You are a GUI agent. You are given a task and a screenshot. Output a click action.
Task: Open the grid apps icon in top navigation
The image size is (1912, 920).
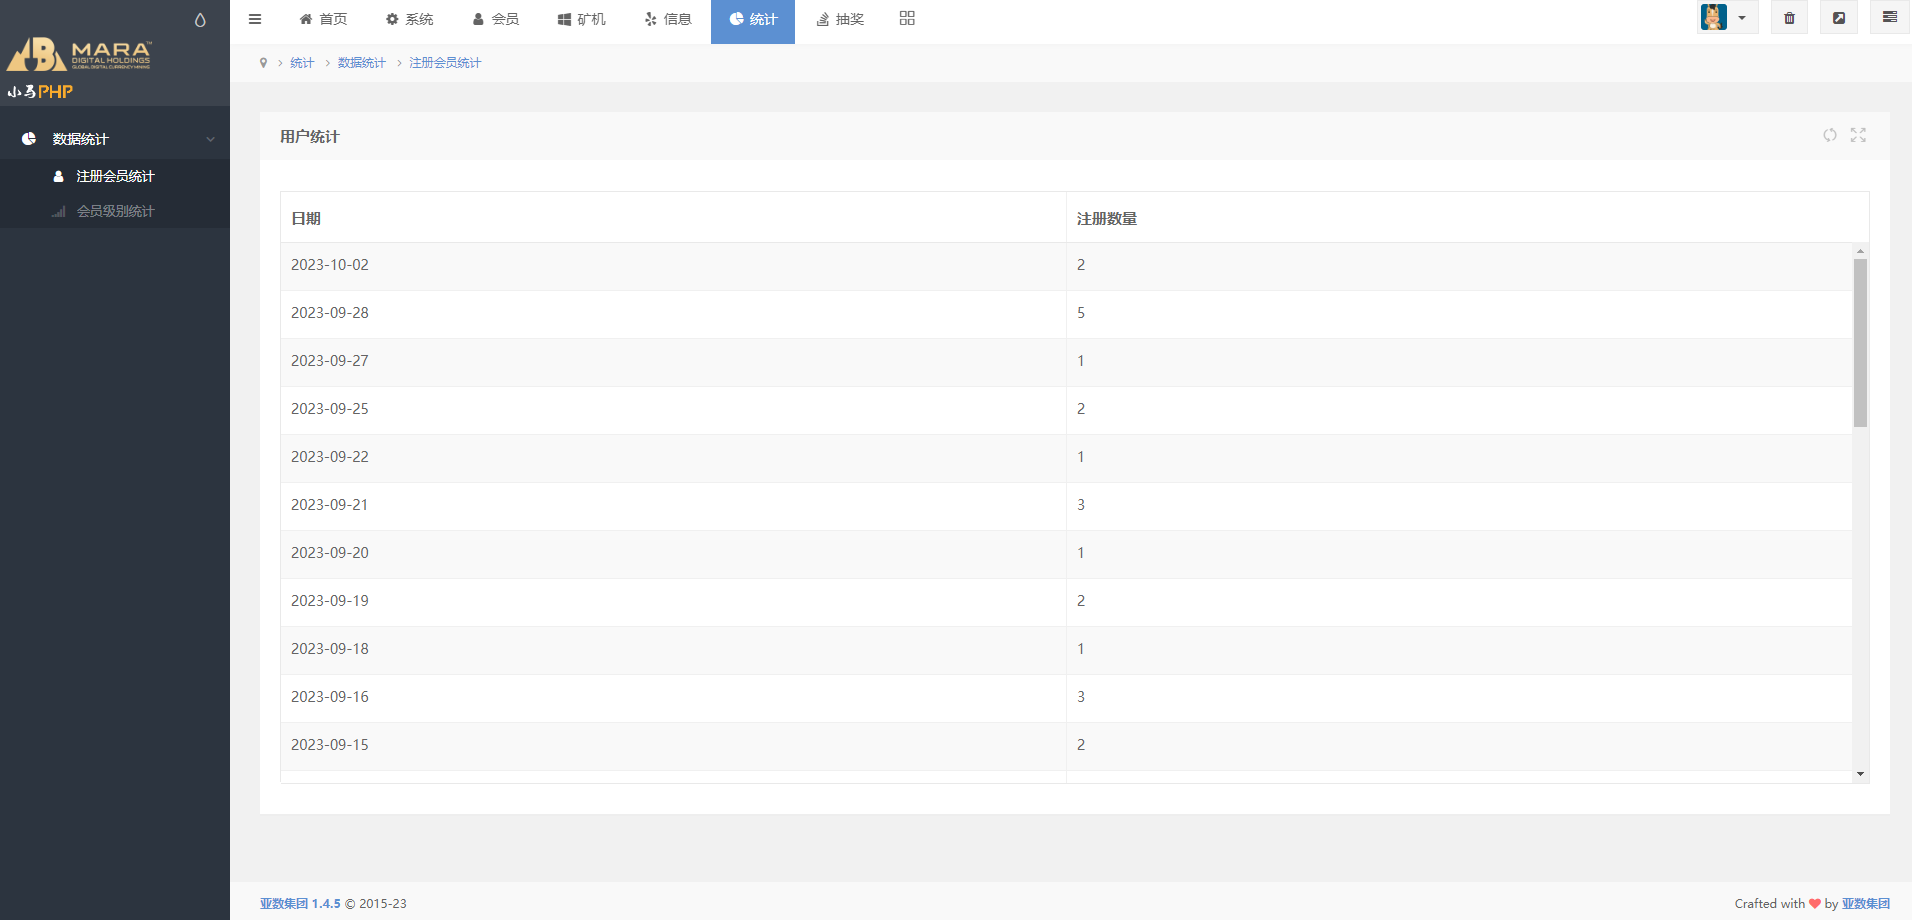[x=907, y=18]
